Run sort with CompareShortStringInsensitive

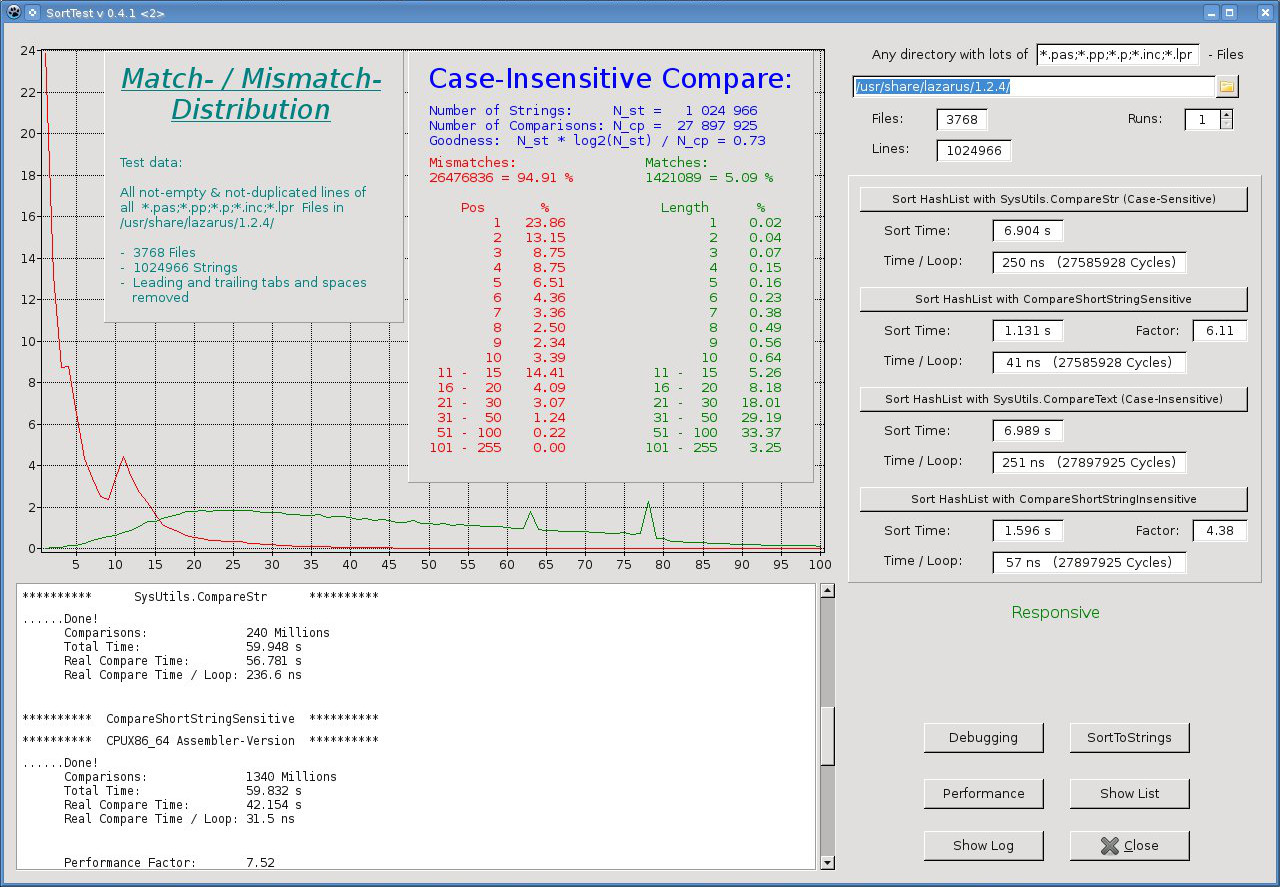point(1053,499)
